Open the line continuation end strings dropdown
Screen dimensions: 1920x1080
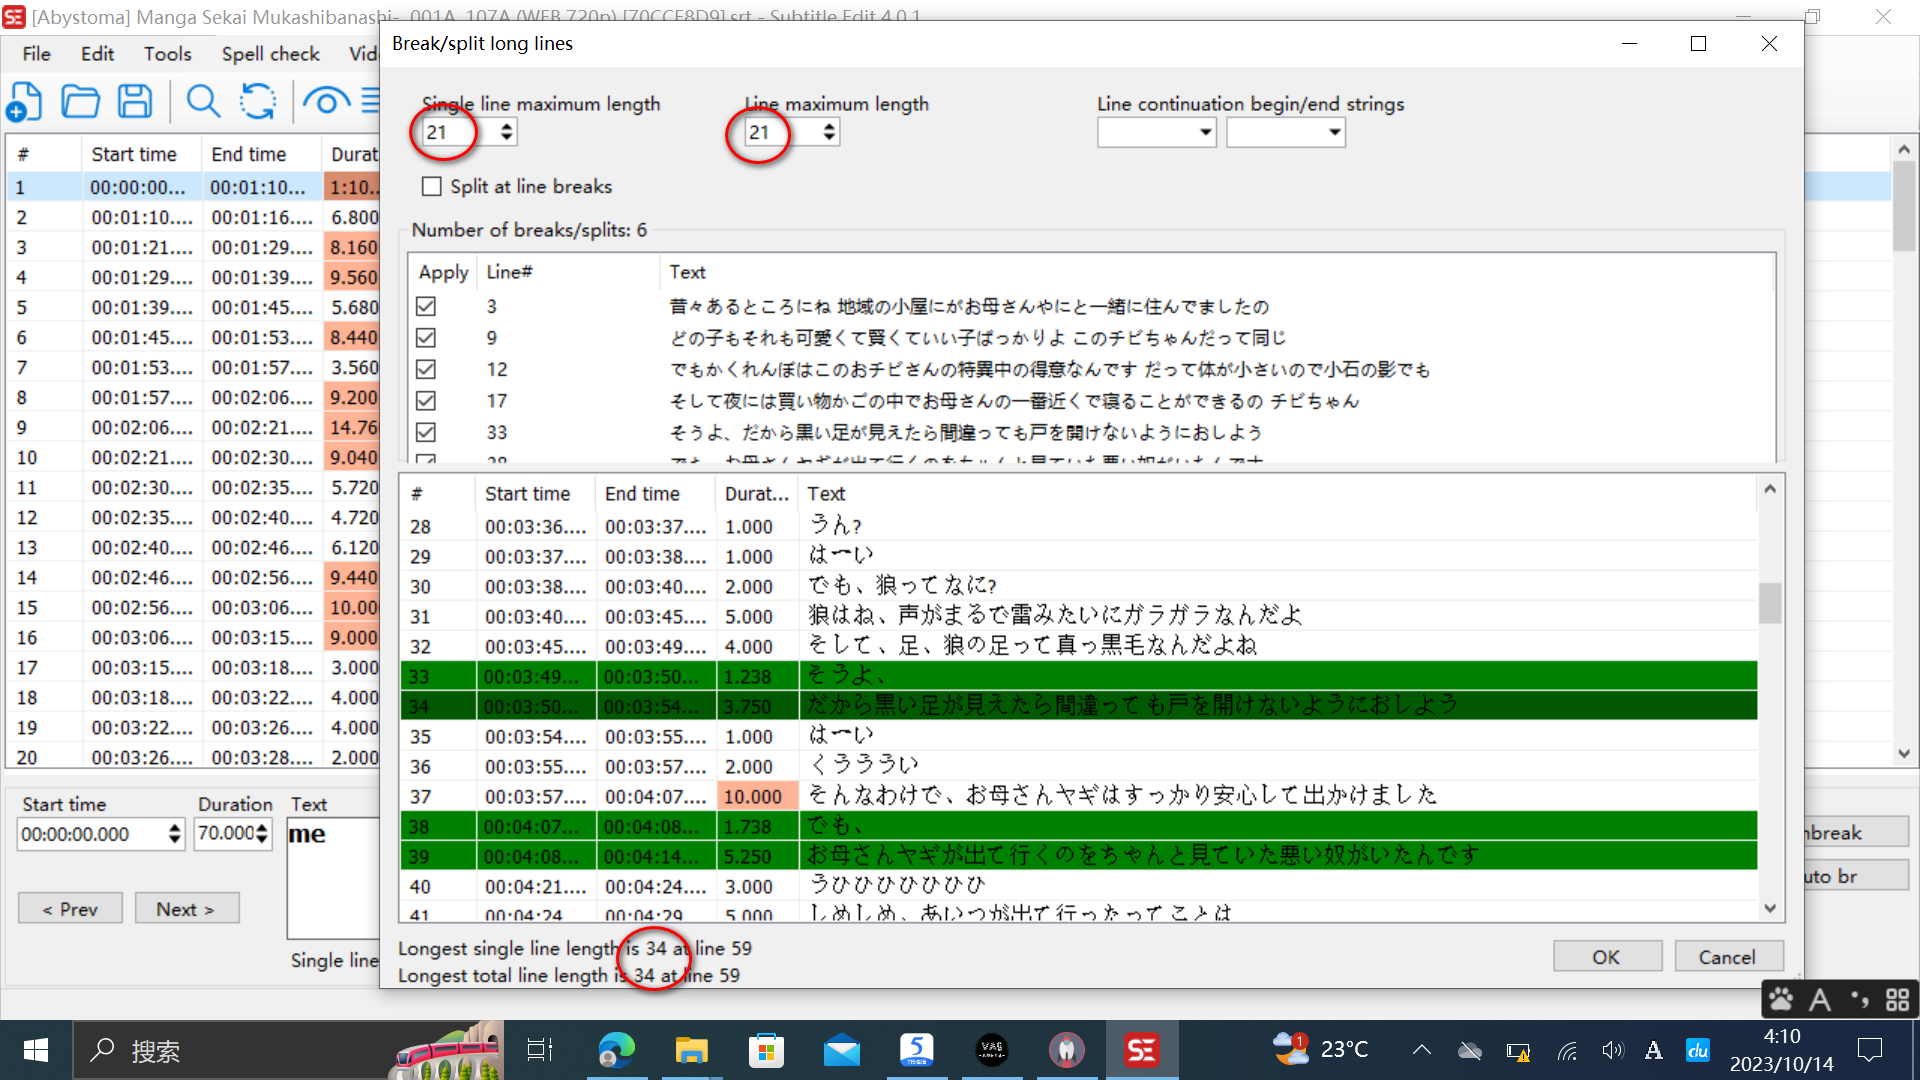tap(1334, 132)
